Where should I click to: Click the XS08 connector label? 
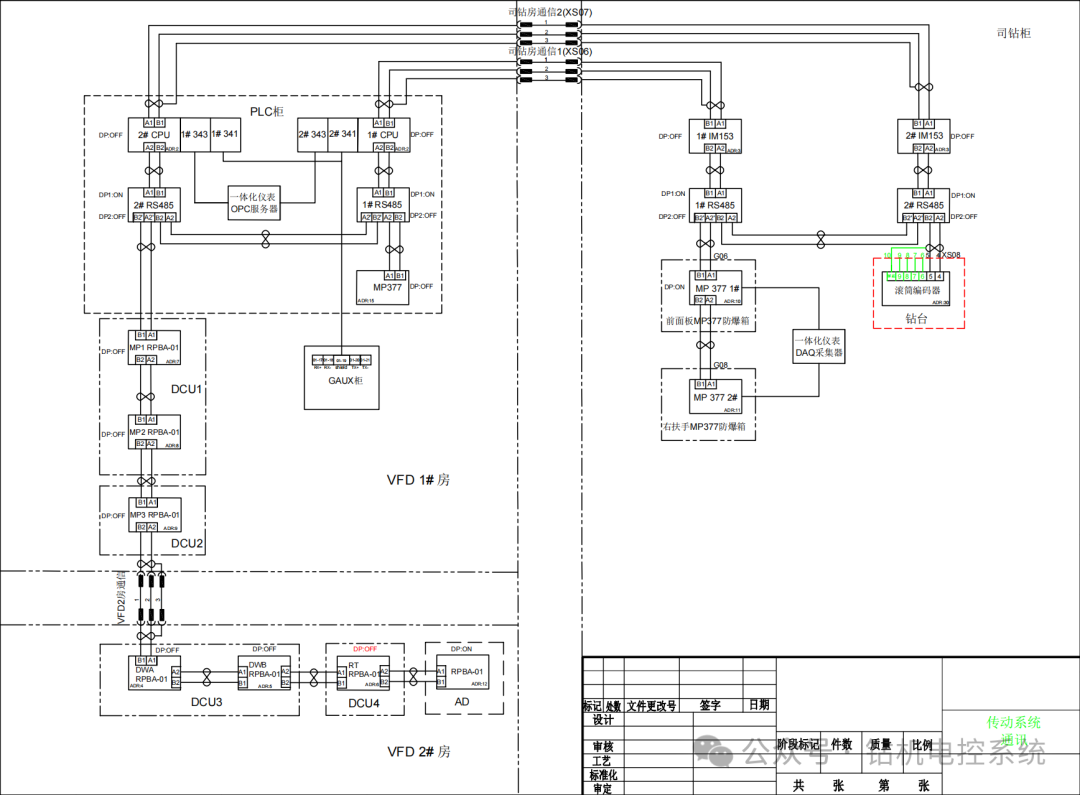(x=951, y=254)
